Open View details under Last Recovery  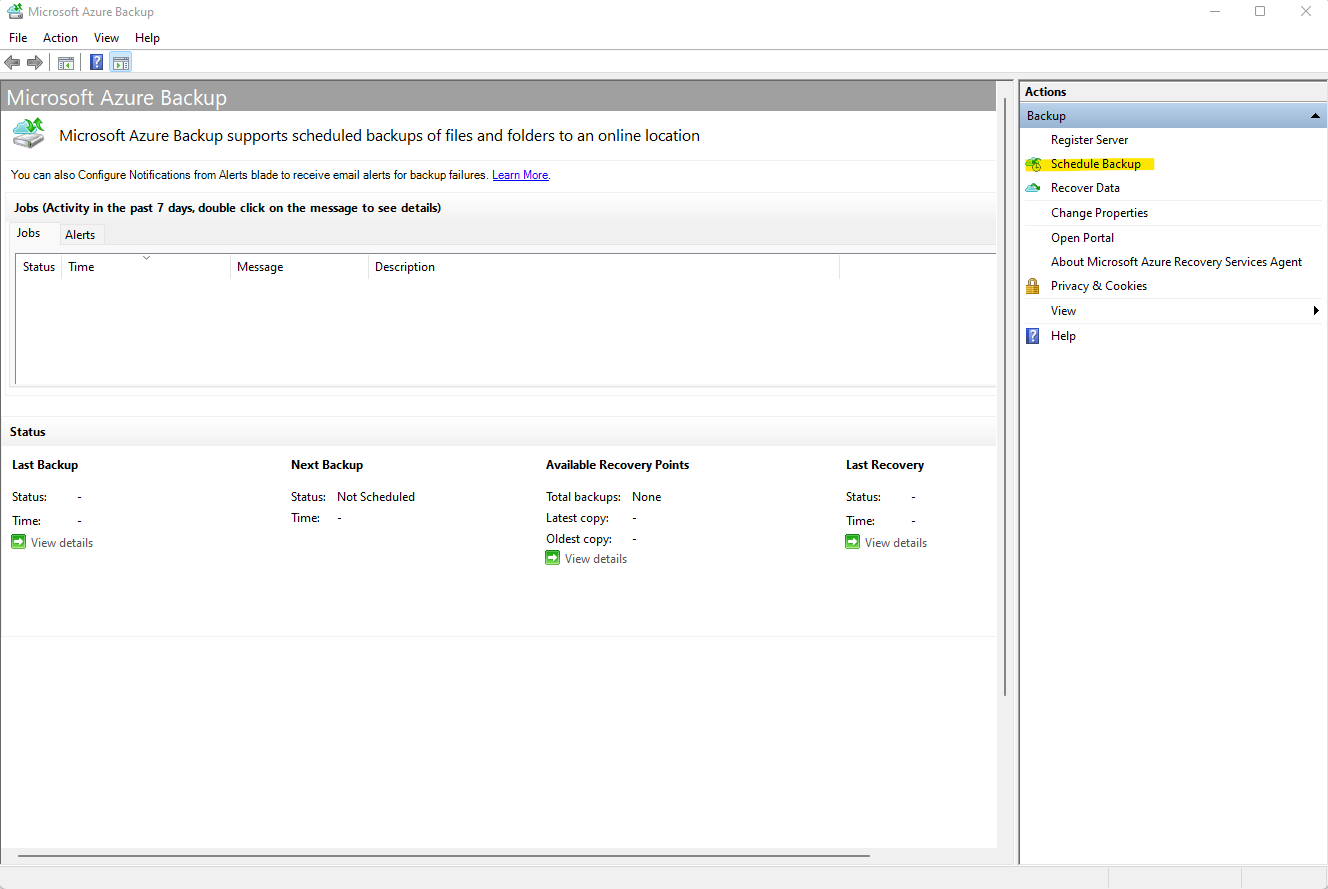(896, 543)
